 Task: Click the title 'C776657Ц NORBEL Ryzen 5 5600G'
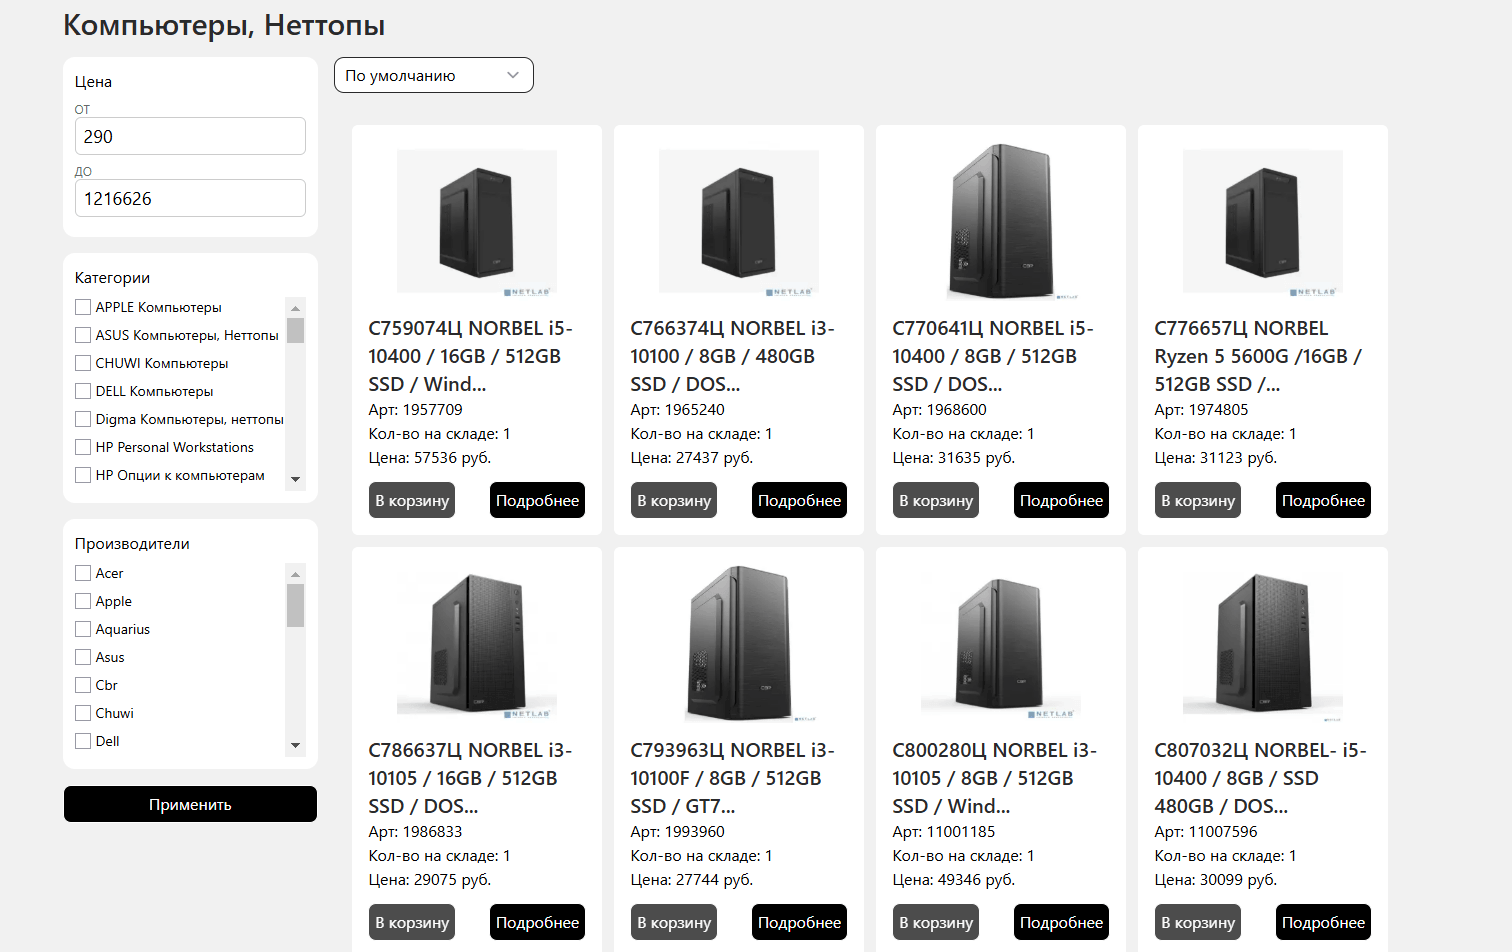tap(1258, 356)
